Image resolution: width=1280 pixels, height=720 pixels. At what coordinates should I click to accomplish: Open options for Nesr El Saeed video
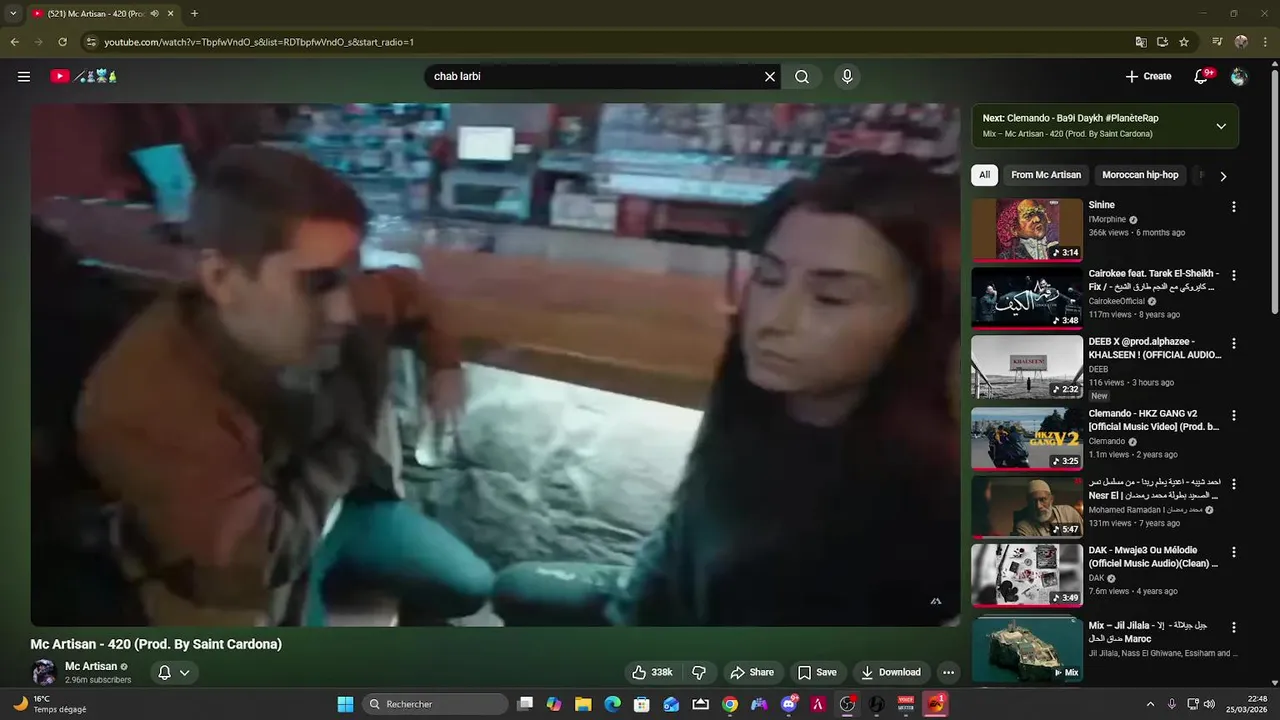tap(1233, 484)
